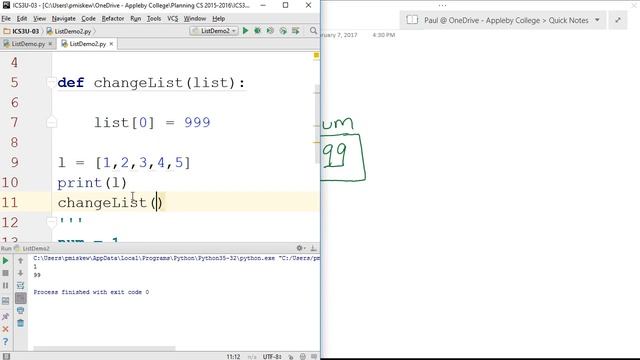Click fold end marker at line 7
640x360 pixels.
[51, 122]
